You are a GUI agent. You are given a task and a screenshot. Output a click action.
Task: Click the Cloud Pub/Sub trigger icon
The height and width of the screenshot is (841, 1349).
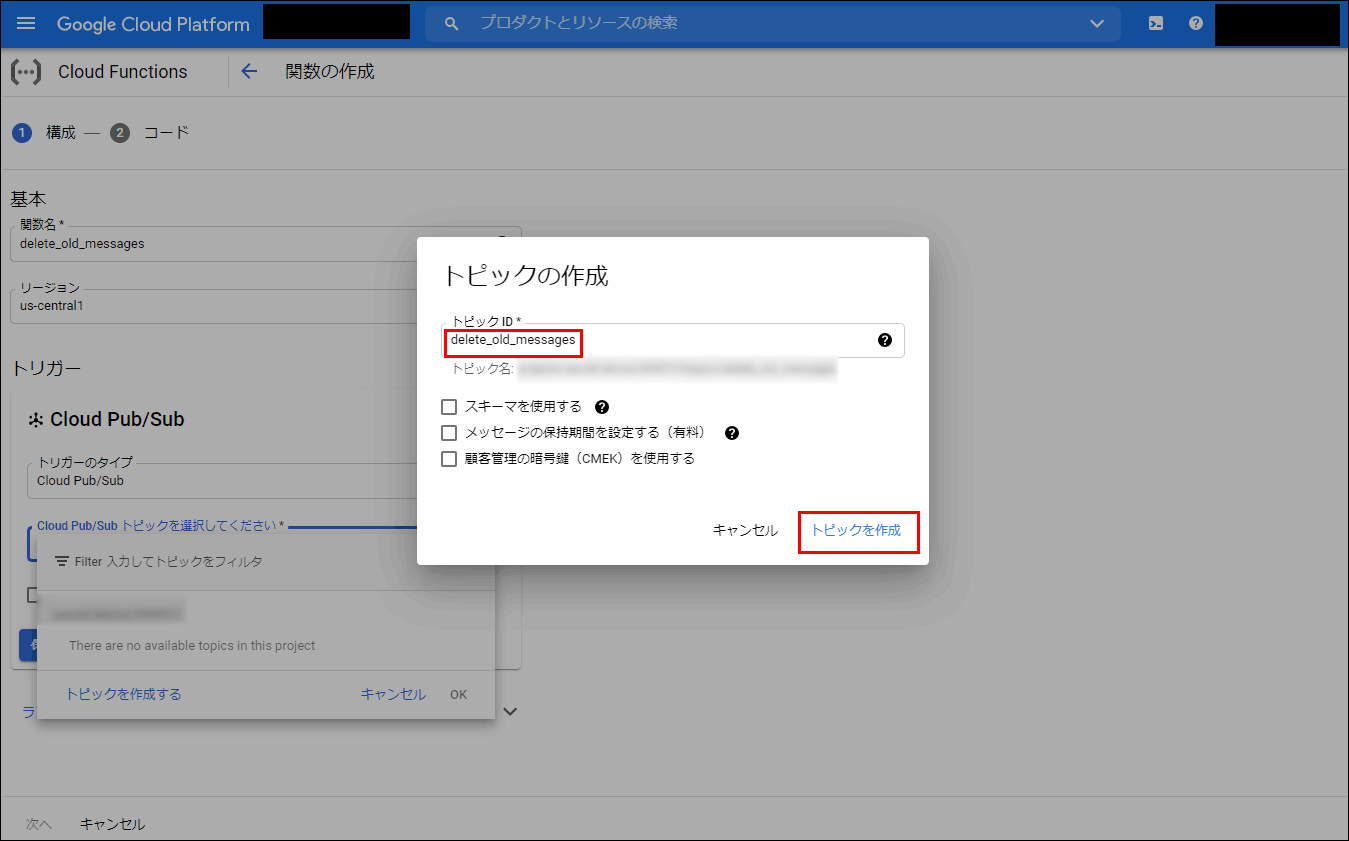coord(35,420)
